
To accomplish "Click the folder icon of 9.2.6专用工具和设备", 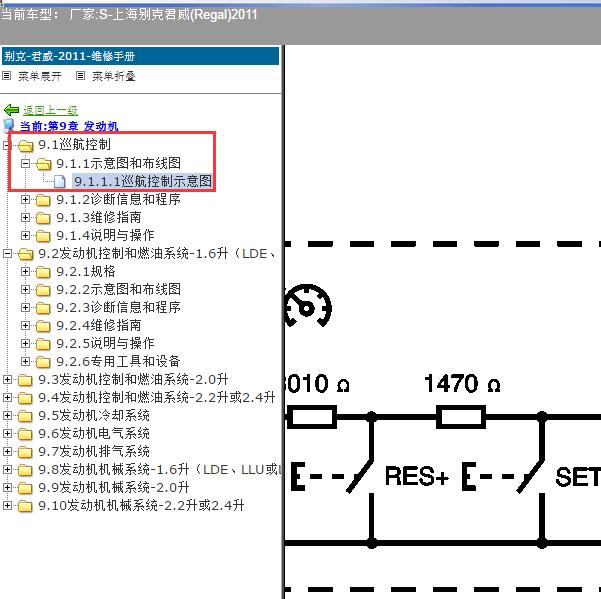I will (43, 361).
